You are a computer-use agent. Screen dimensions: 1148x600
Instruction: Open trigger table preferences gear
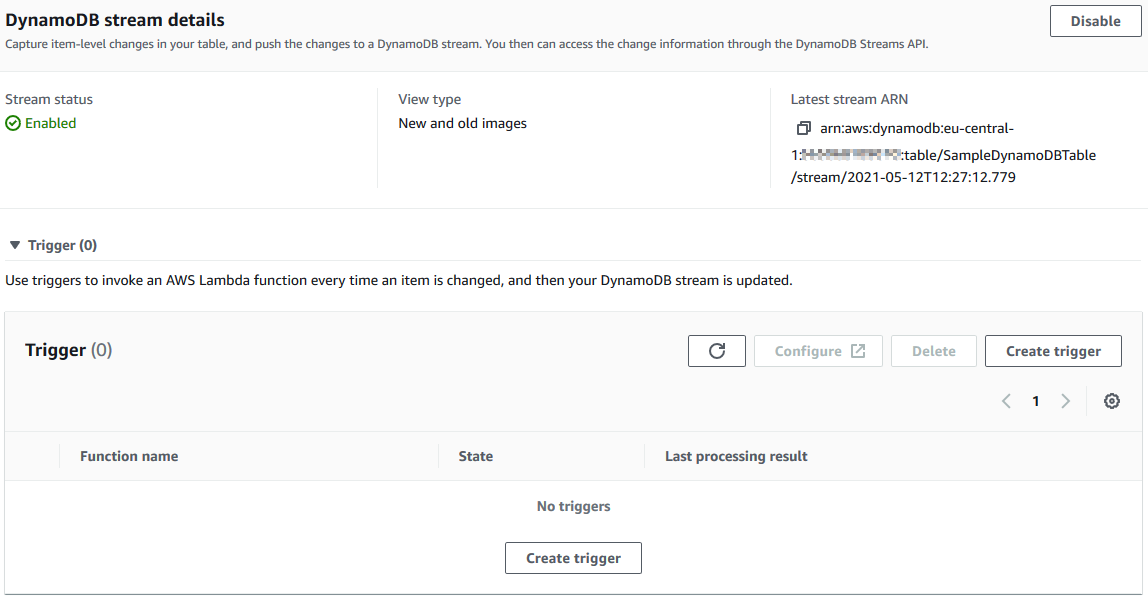click(1111, 401)
